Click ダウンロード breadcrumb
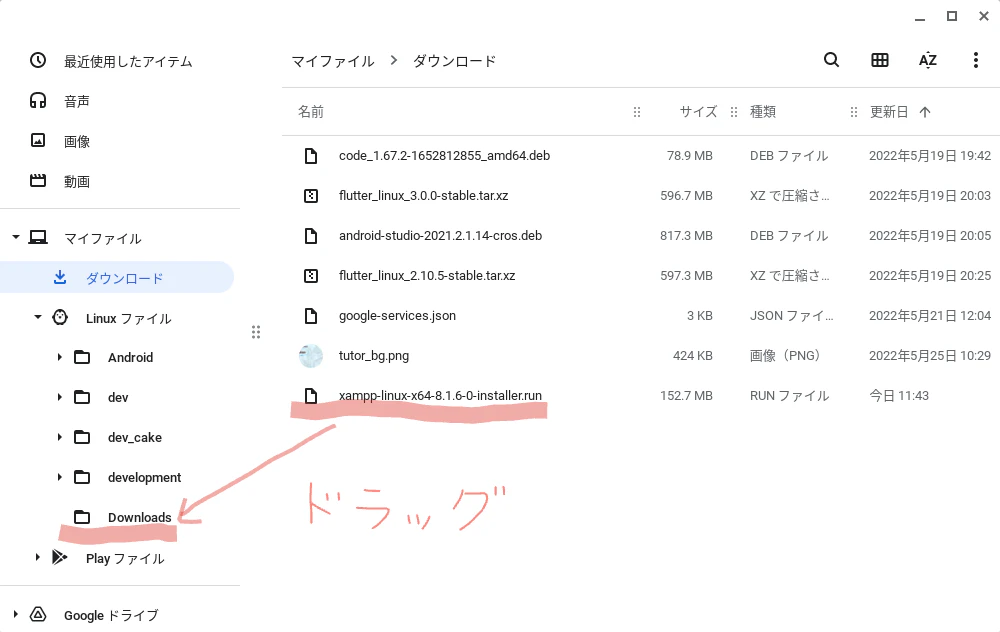Screen dimensions: 1000x632 tap(454, 61)
